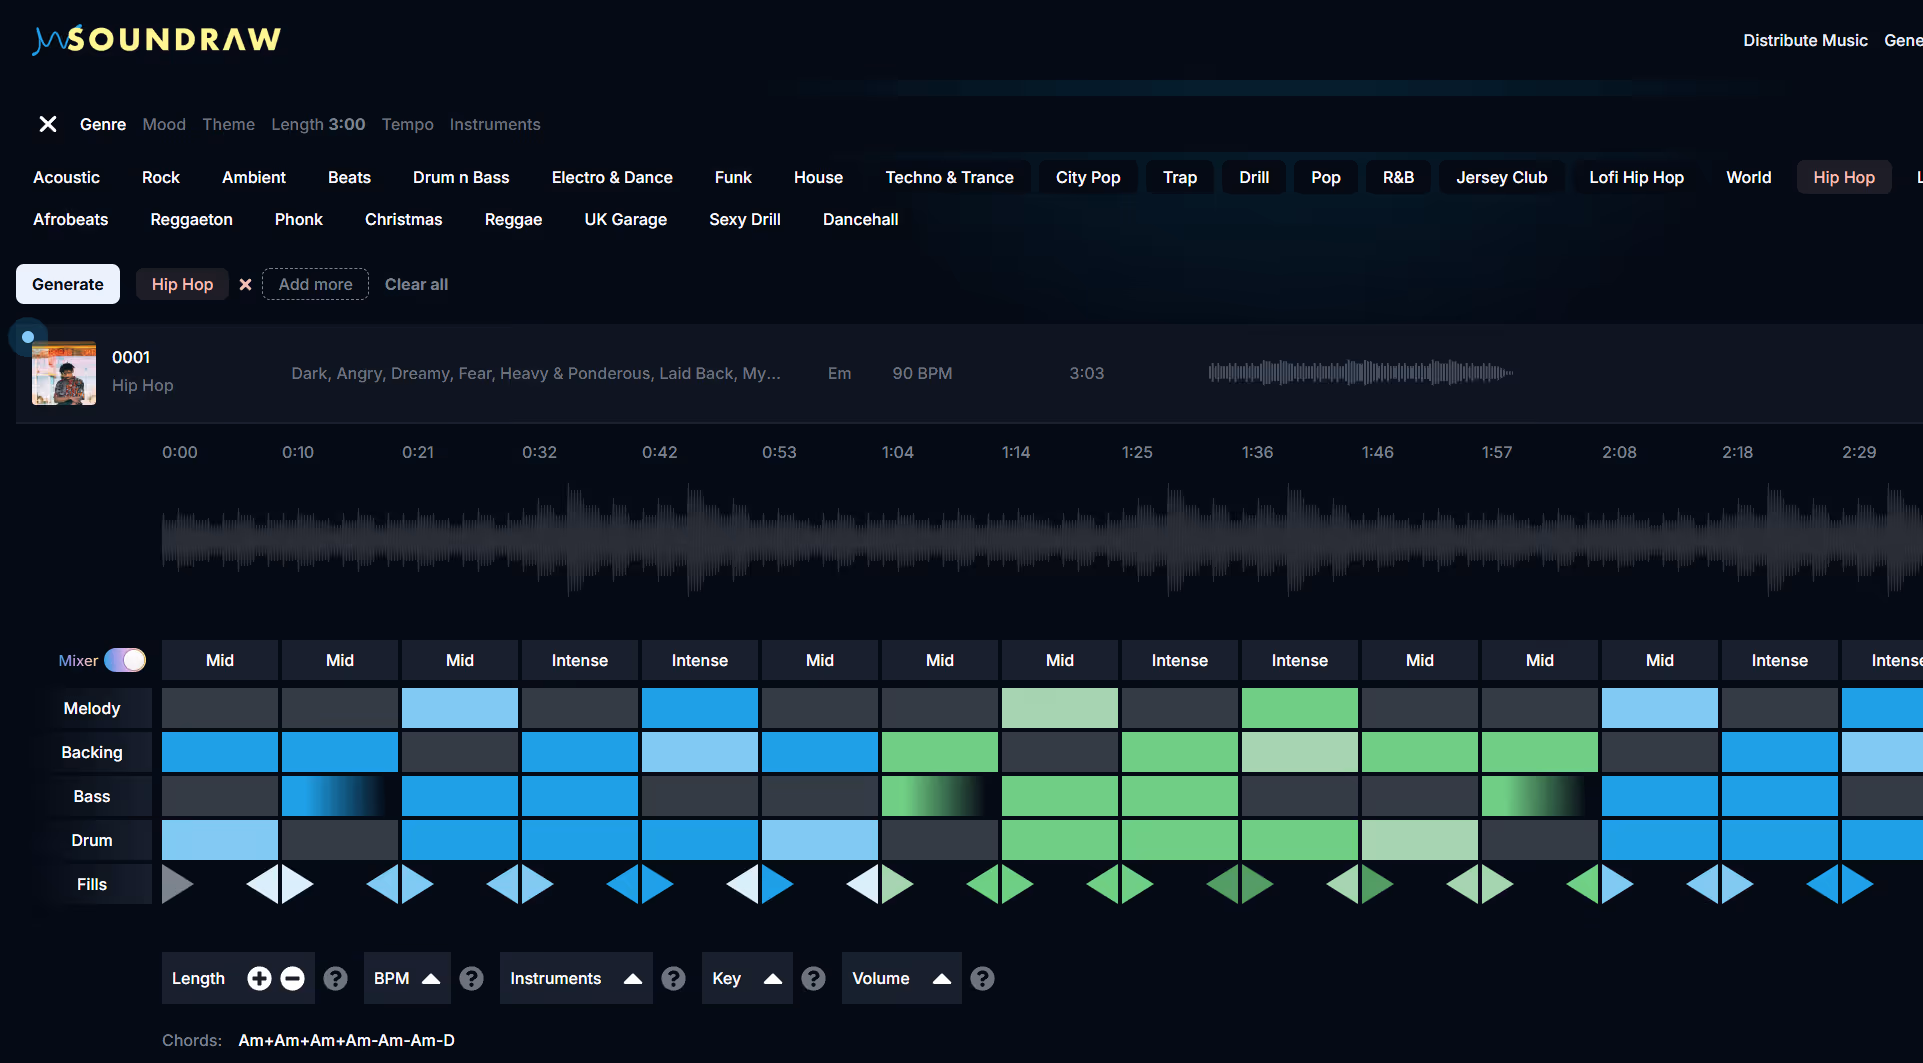Open the Distribute Music link

(x=1805, y=40)
